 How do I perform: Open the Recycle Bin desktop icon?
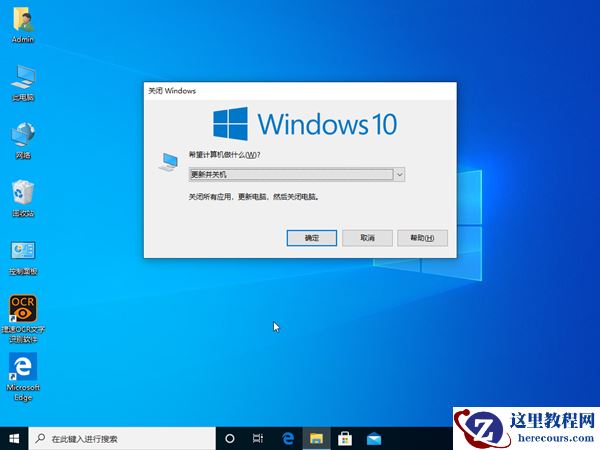point(23,198)
